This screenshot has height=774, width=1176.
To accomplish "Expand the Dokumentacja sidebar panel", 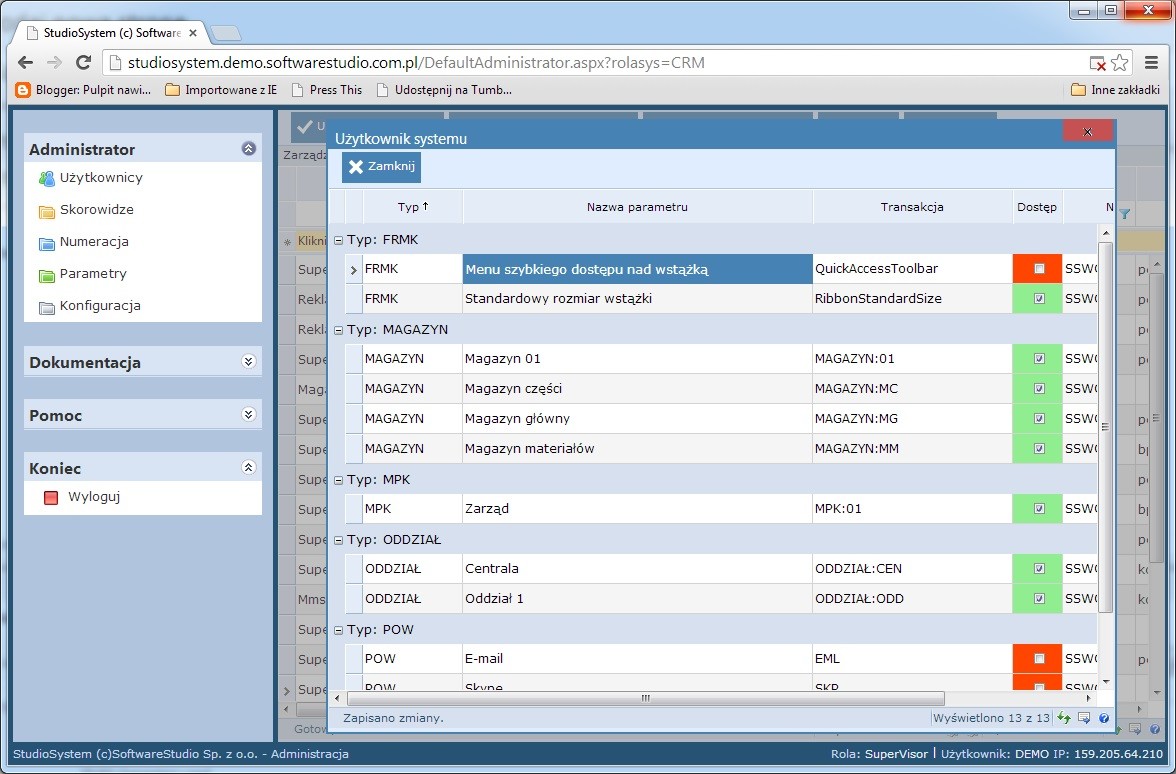I will pos(249,362).
